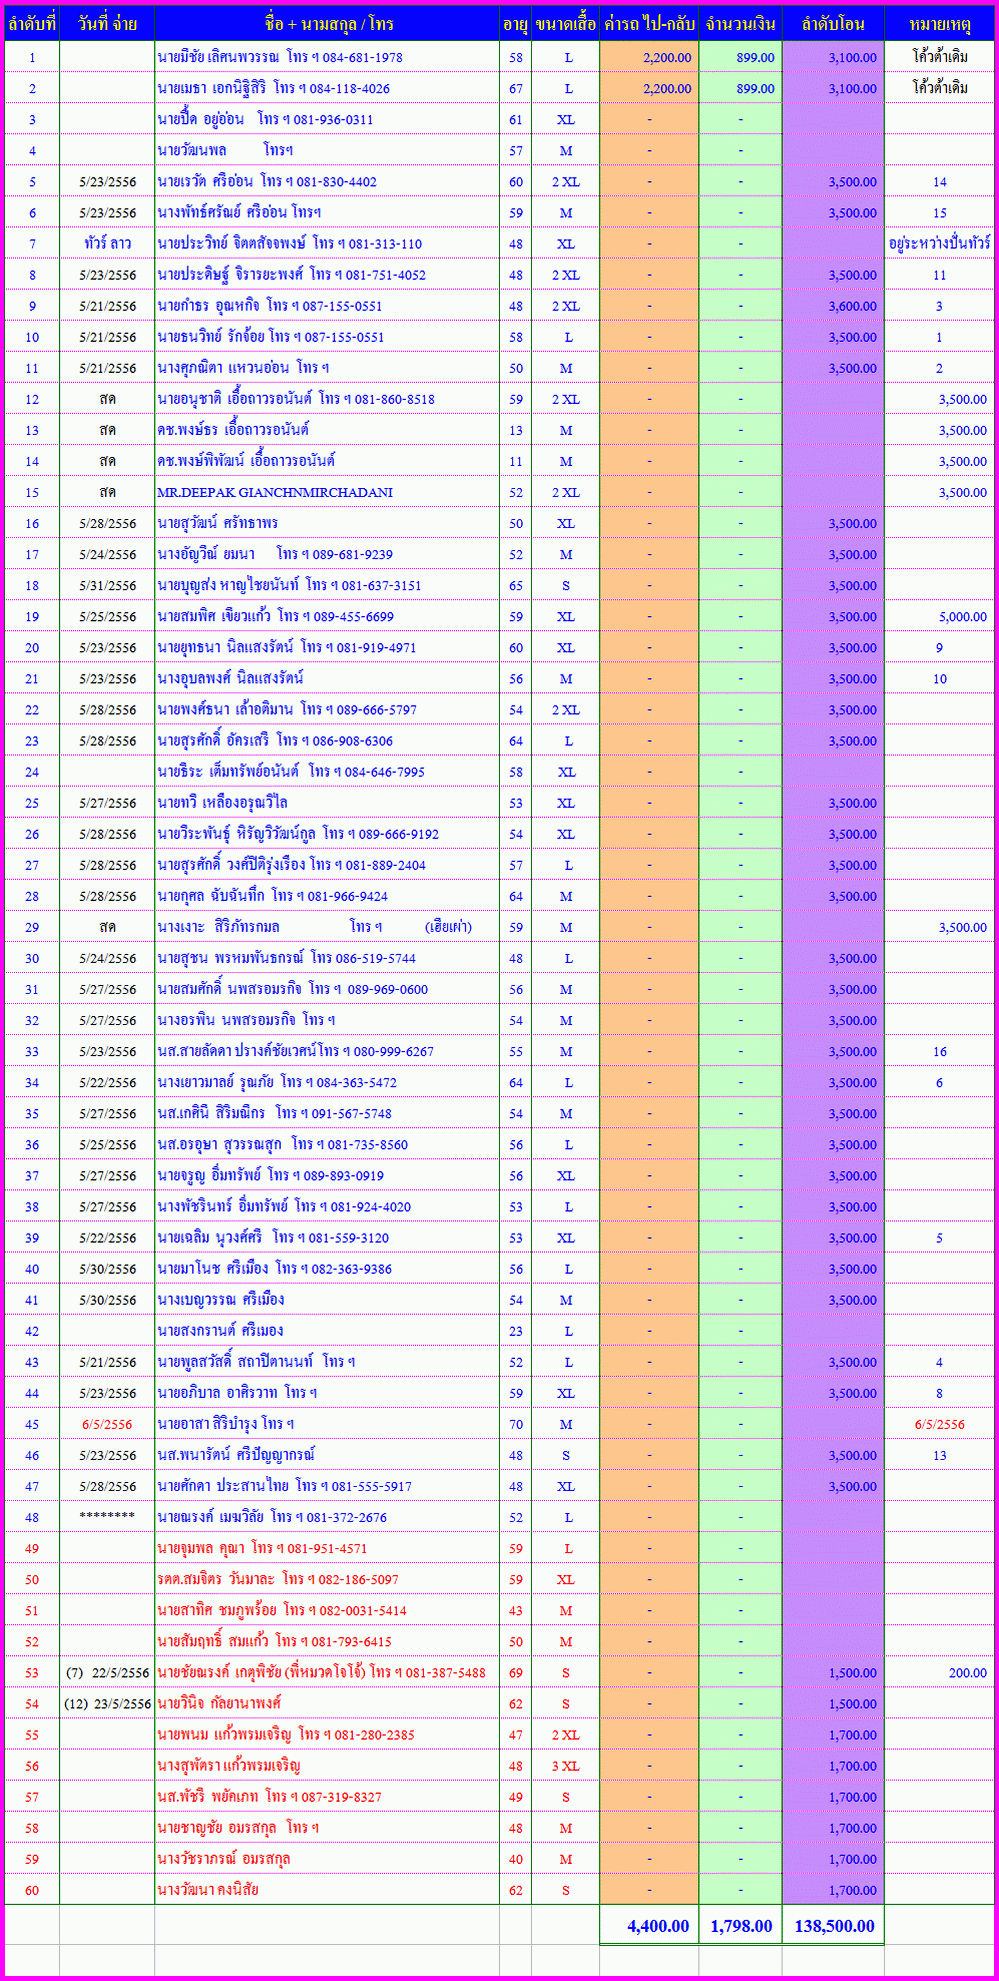Click the name cell with phone 081-313-110
This screenshot has height=1981, width=999.
tap(328, 243)
